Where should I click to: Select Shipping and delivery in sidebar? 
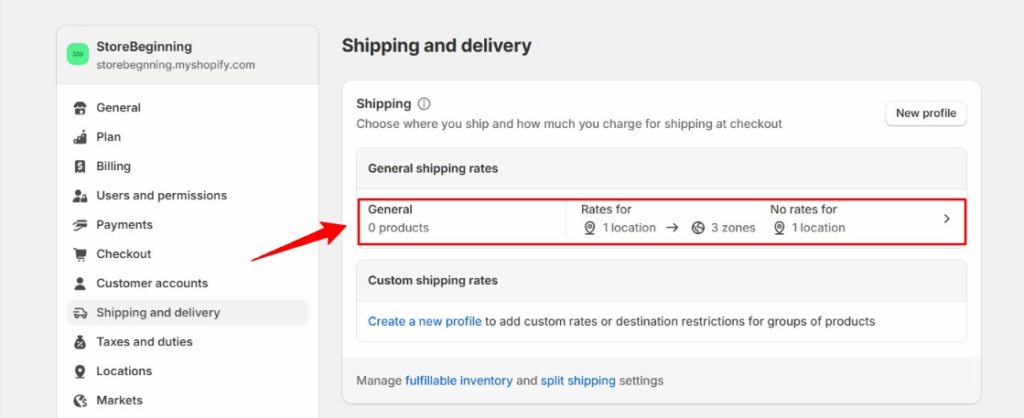click(158, 313)
